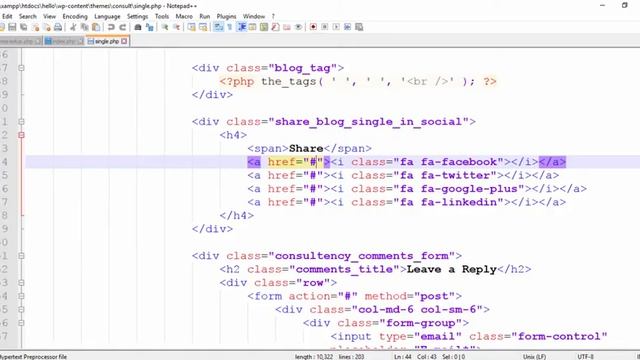Open the Encoding menu
Screen dimensions: 640x360
tap(75, 16)
